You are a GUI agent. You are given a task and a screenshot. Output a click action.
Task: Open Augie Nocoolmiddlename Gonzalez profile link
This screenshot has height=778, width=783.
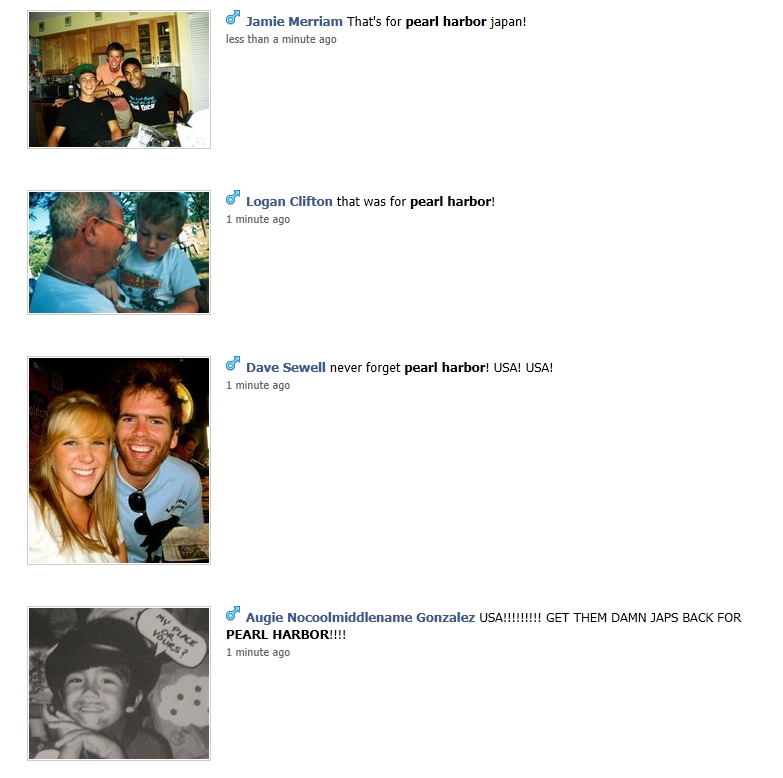tap(360, 618)
